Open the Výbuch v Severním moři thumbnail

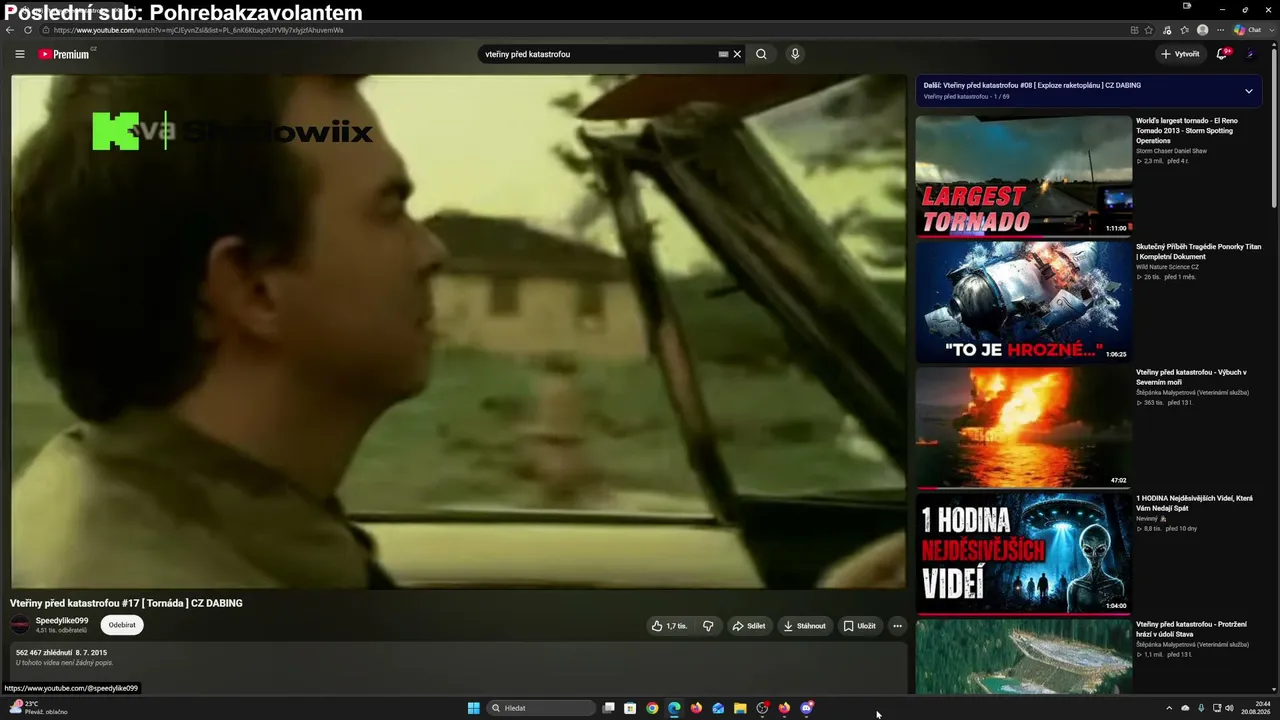pos(1024,428)
